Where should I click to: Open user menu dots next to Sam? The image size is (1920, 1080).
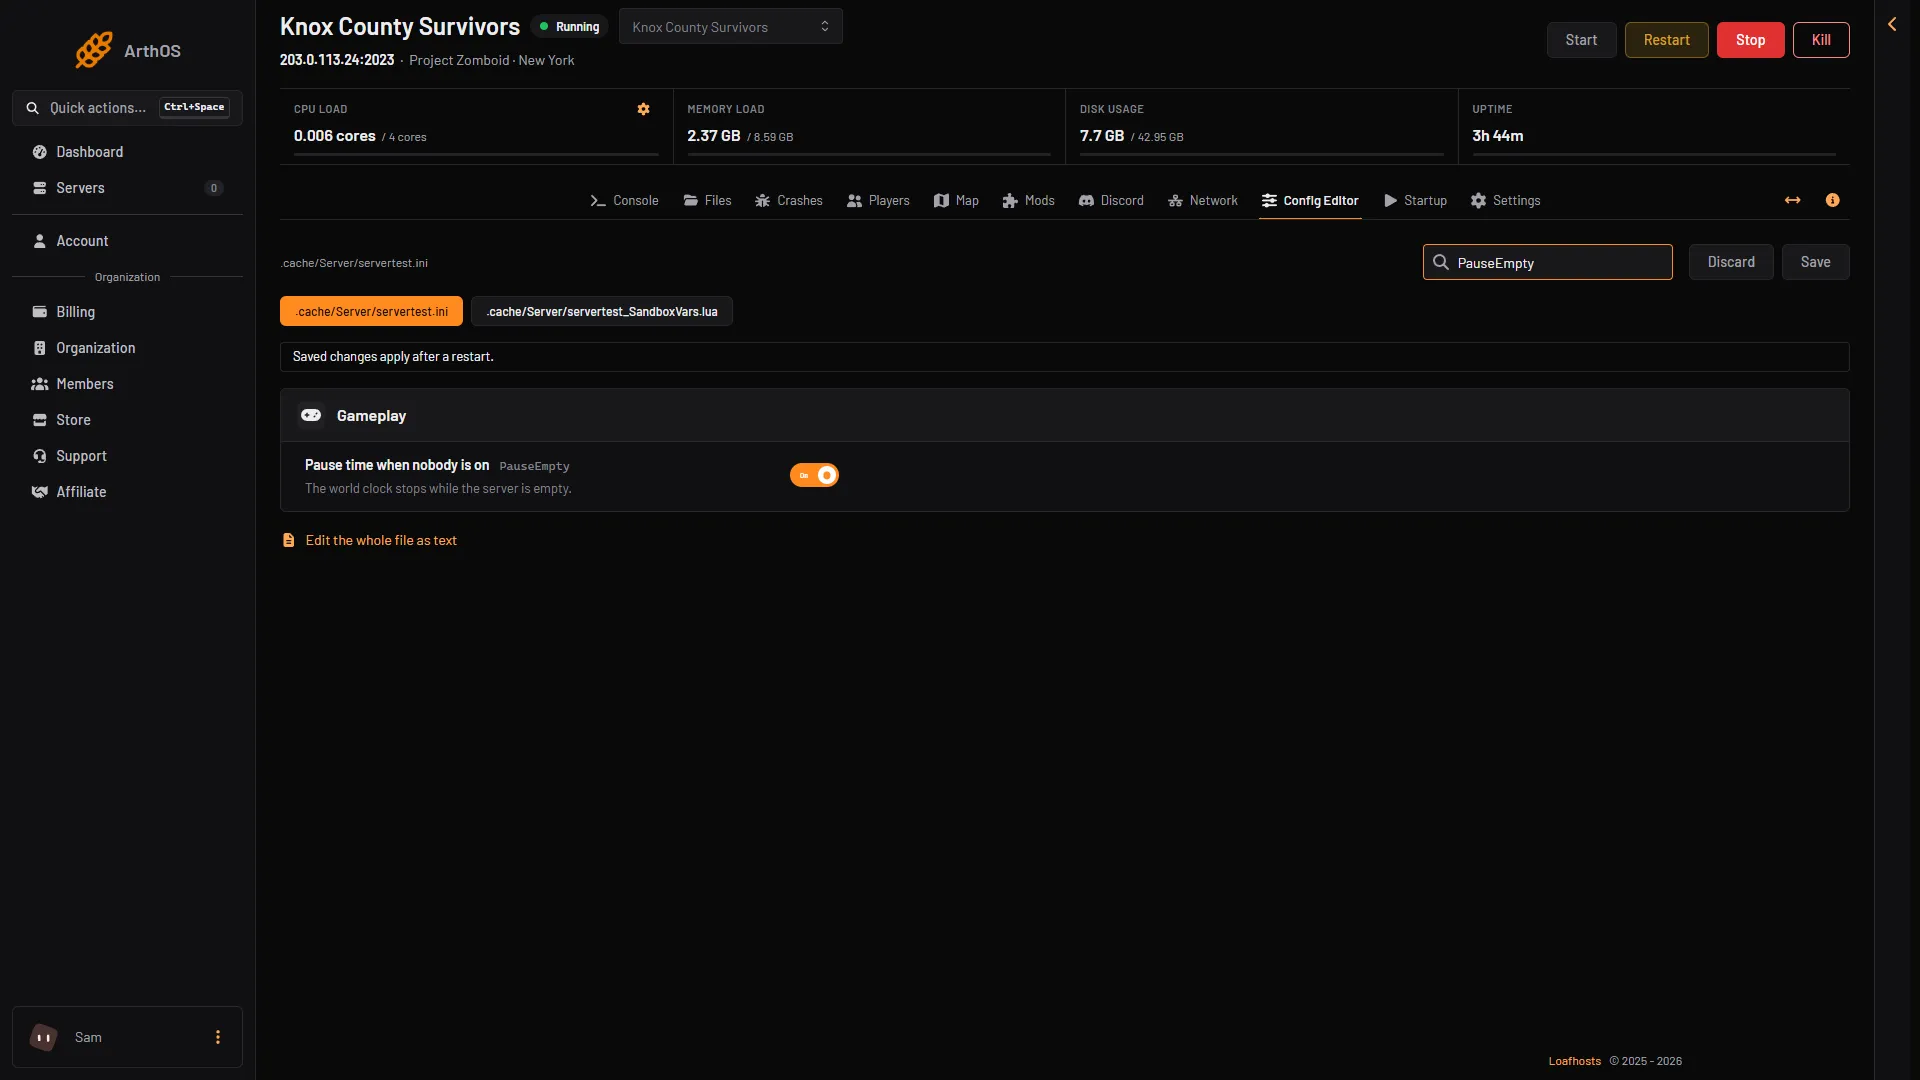218,1037
